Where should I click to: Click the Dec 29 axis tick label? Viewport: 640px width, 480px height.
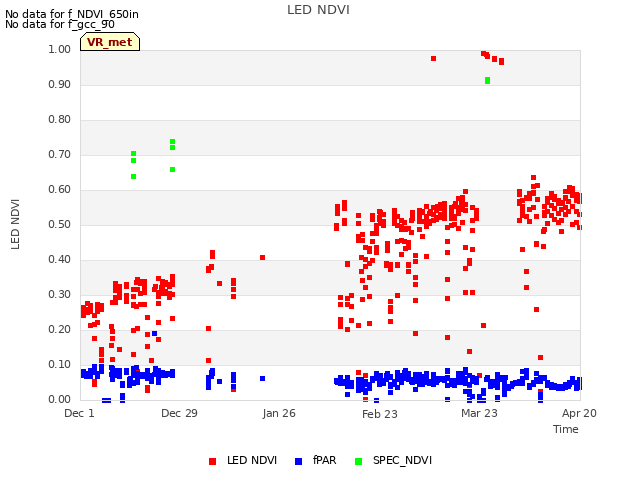click(x=179, y=413)
